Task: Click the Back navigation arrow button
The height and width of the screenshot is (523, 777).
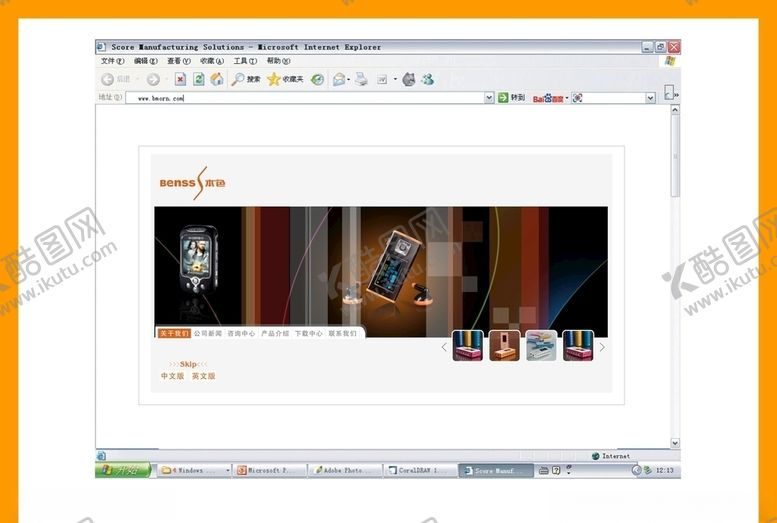Action: [x=108, y=79]
